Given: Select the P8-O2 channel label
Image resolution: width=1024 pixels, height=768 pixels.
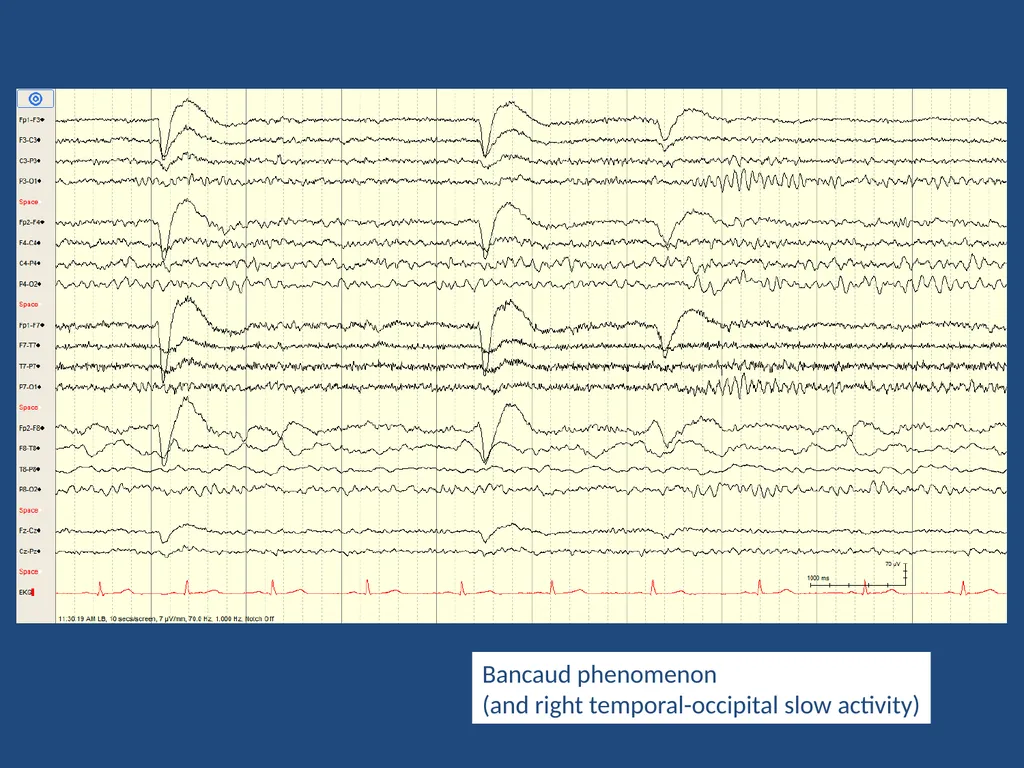Looking at the screenshot, I should (30, 490).
